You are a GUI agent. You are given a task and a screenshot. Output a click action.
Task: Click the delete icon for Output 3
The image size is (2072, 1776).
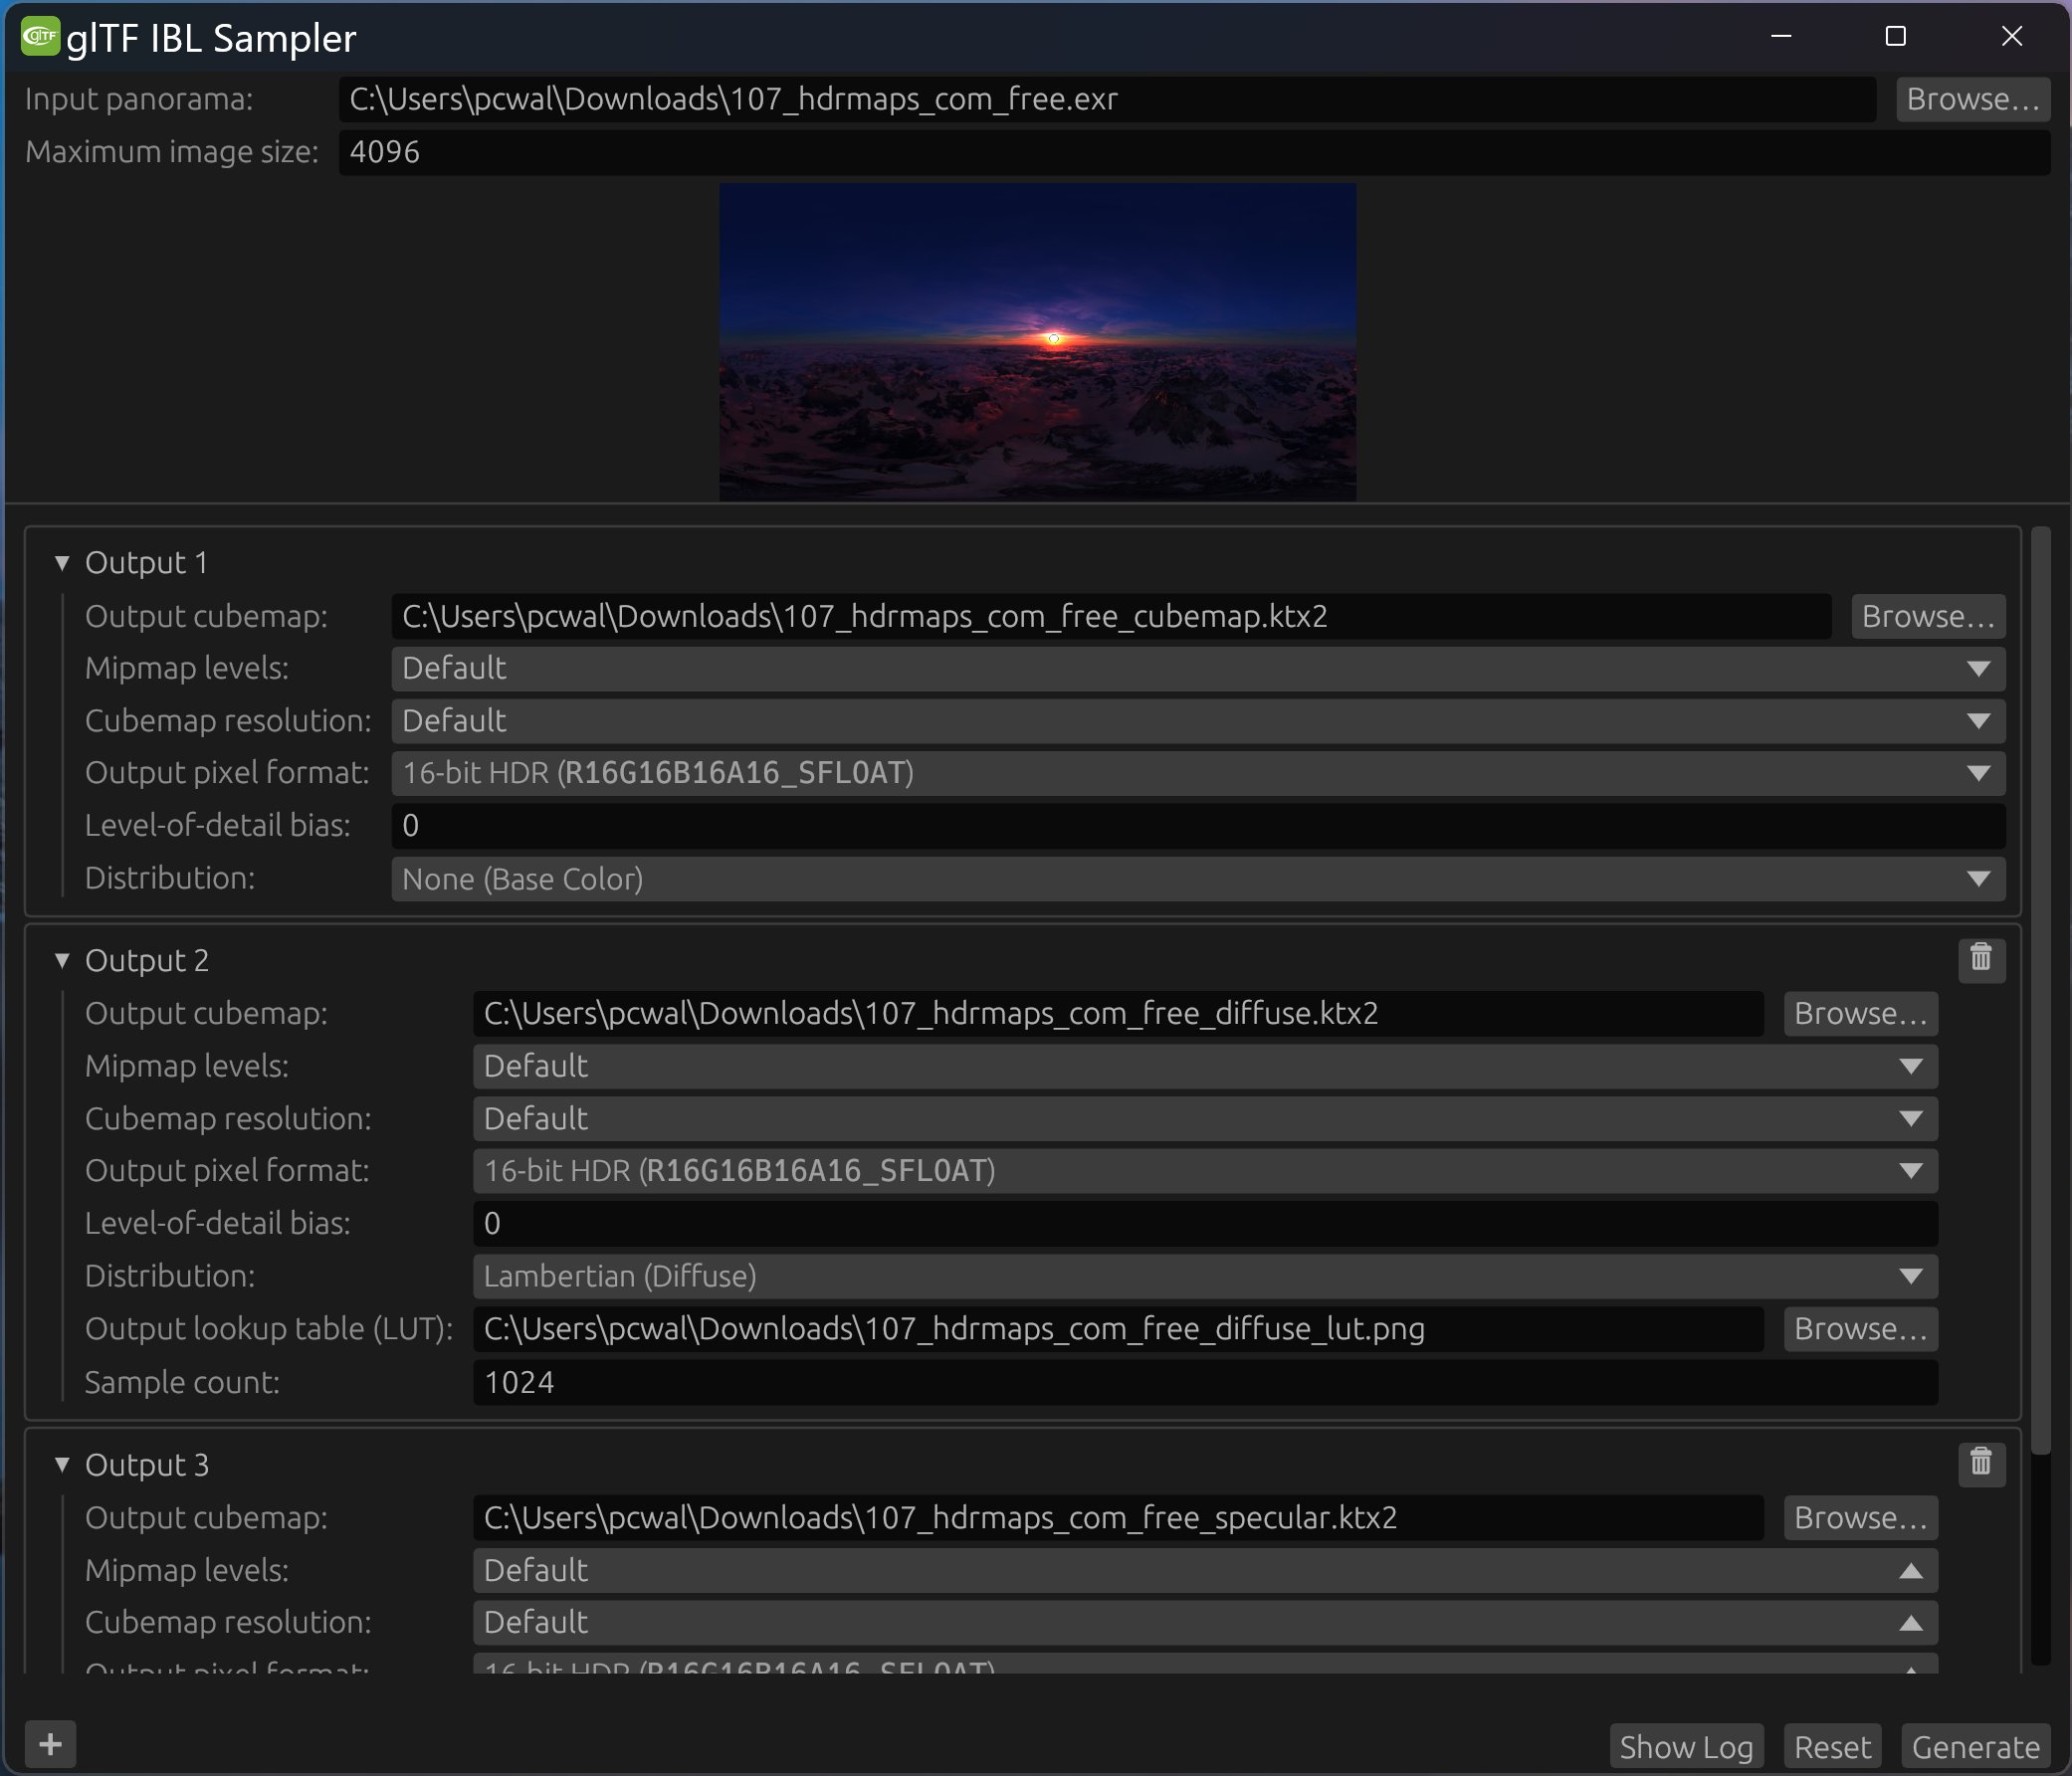pos(1982,1461)
